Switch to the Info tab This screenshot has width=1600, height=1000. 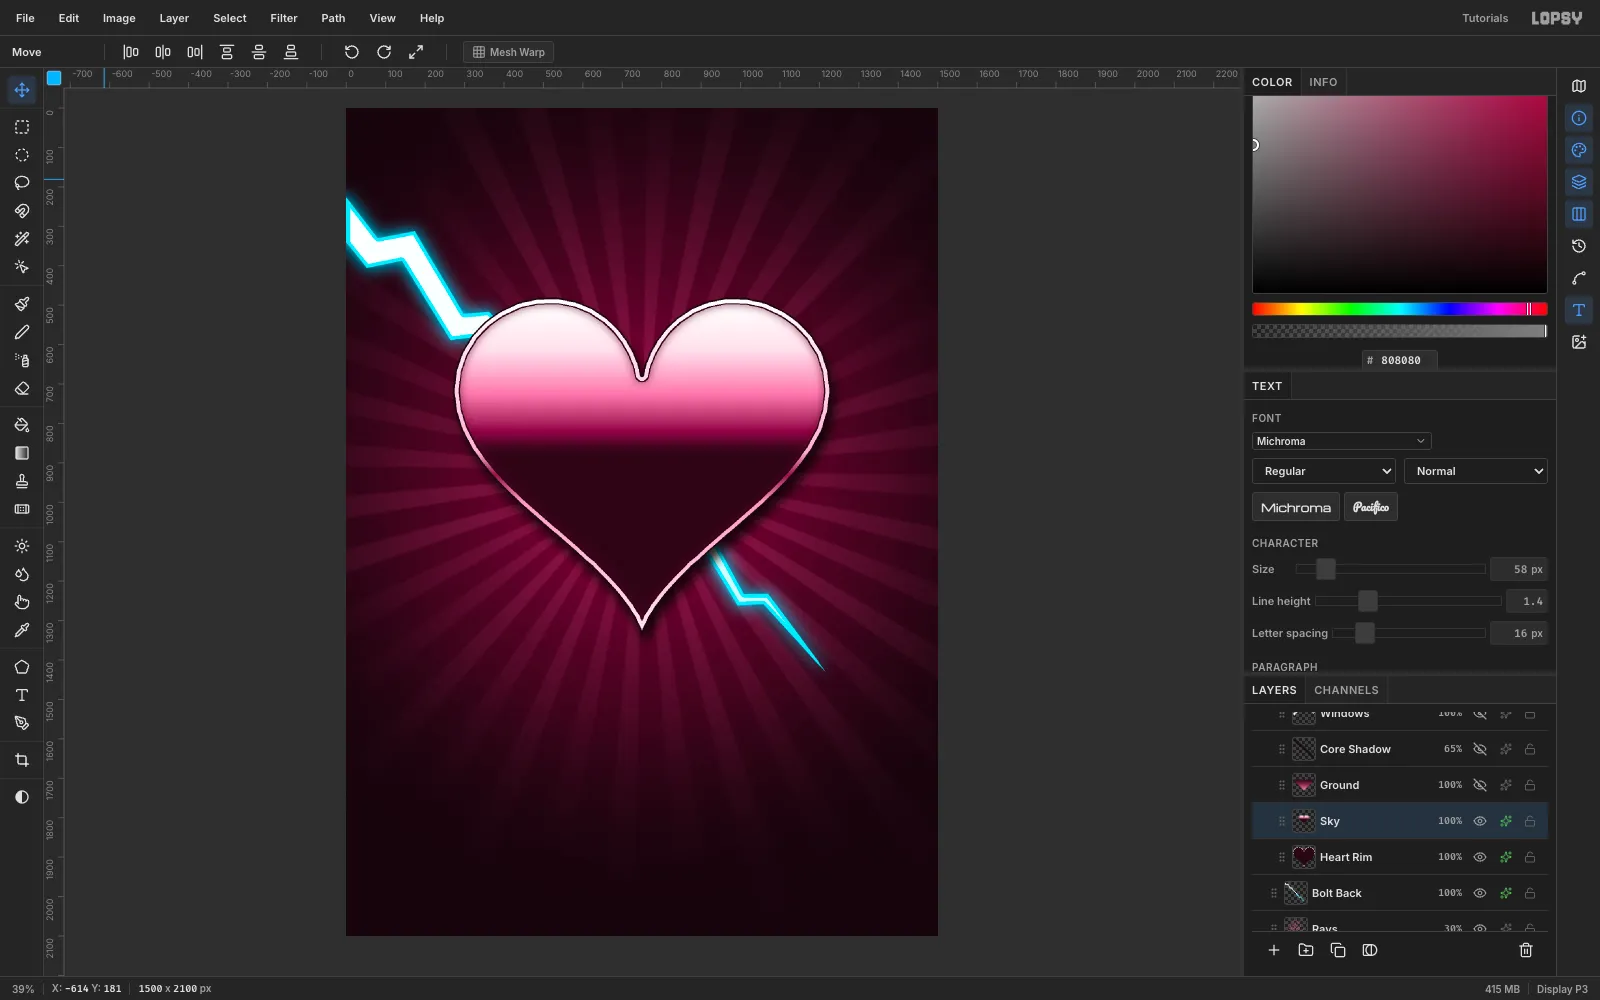(1323, 82)
